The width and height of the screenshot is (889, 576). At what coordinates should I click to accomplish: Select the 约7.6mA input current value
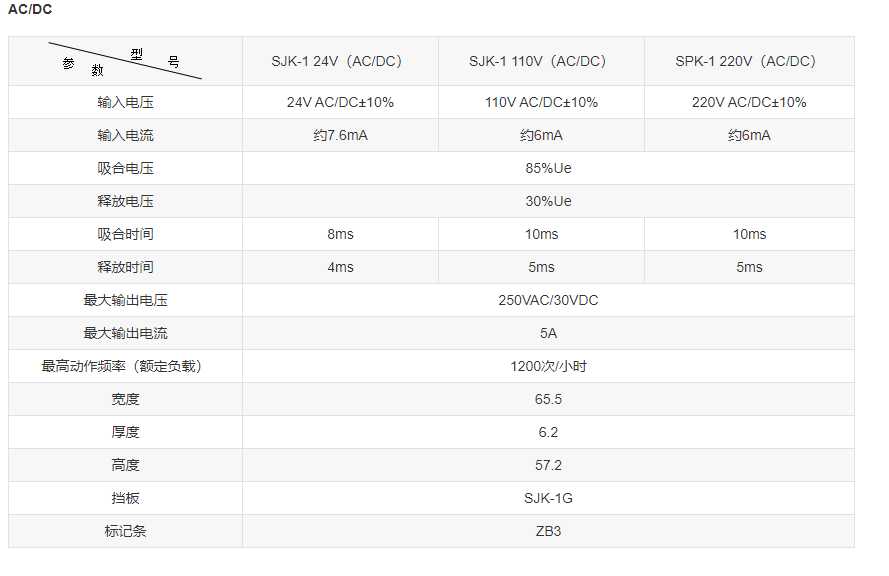coord(340,135)
